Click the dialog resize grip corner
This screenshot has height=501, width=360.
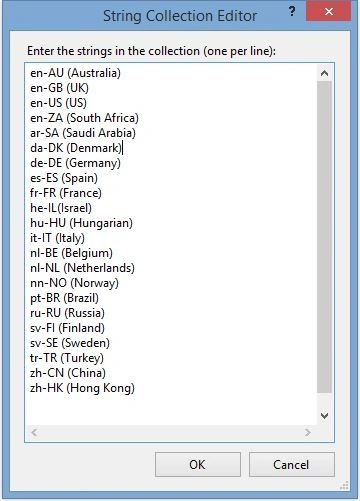click(345, 485)
